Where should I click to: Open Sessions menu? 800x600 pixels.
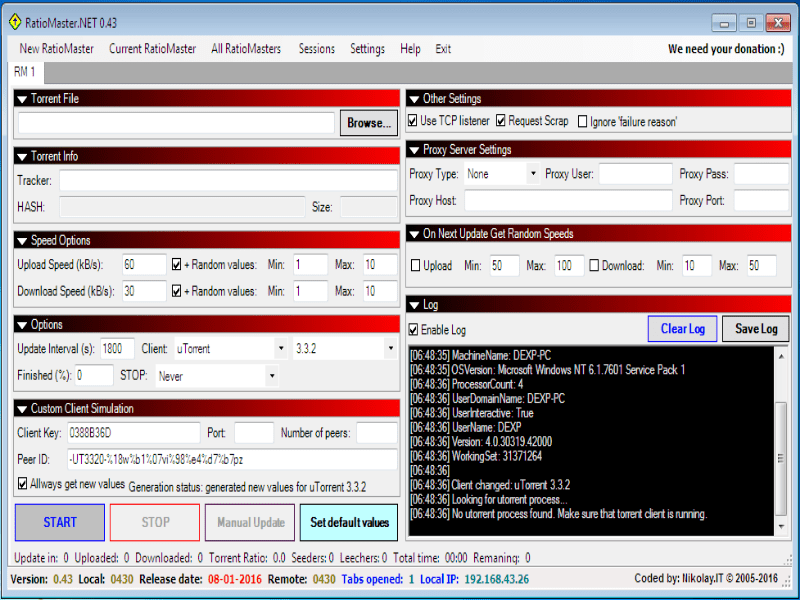point(317,49)
